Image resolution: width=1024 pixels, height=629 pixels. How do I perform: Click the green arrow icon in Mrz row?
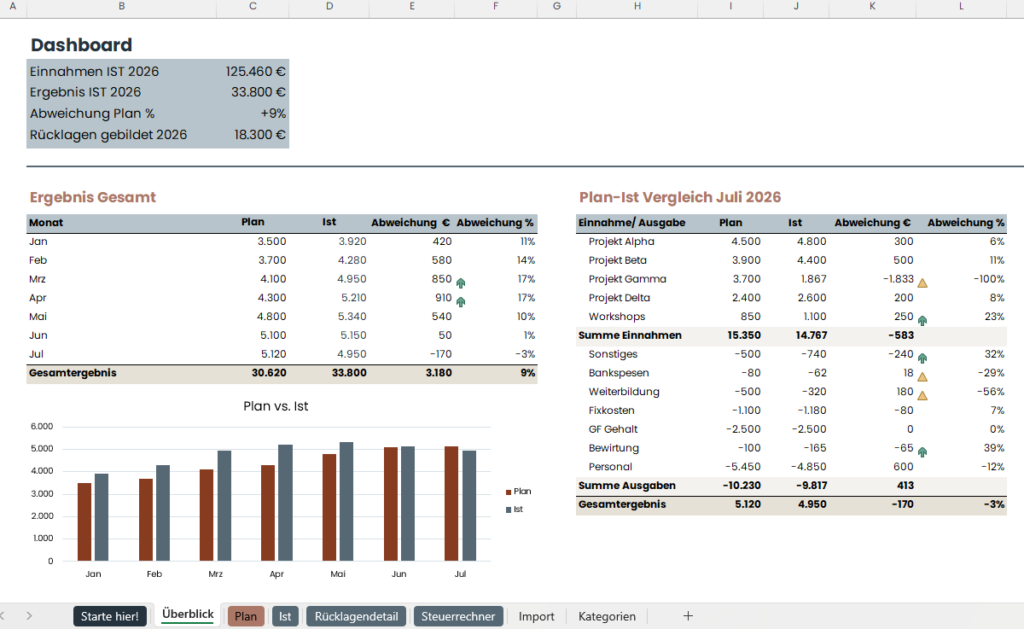(x=460, y=283)
